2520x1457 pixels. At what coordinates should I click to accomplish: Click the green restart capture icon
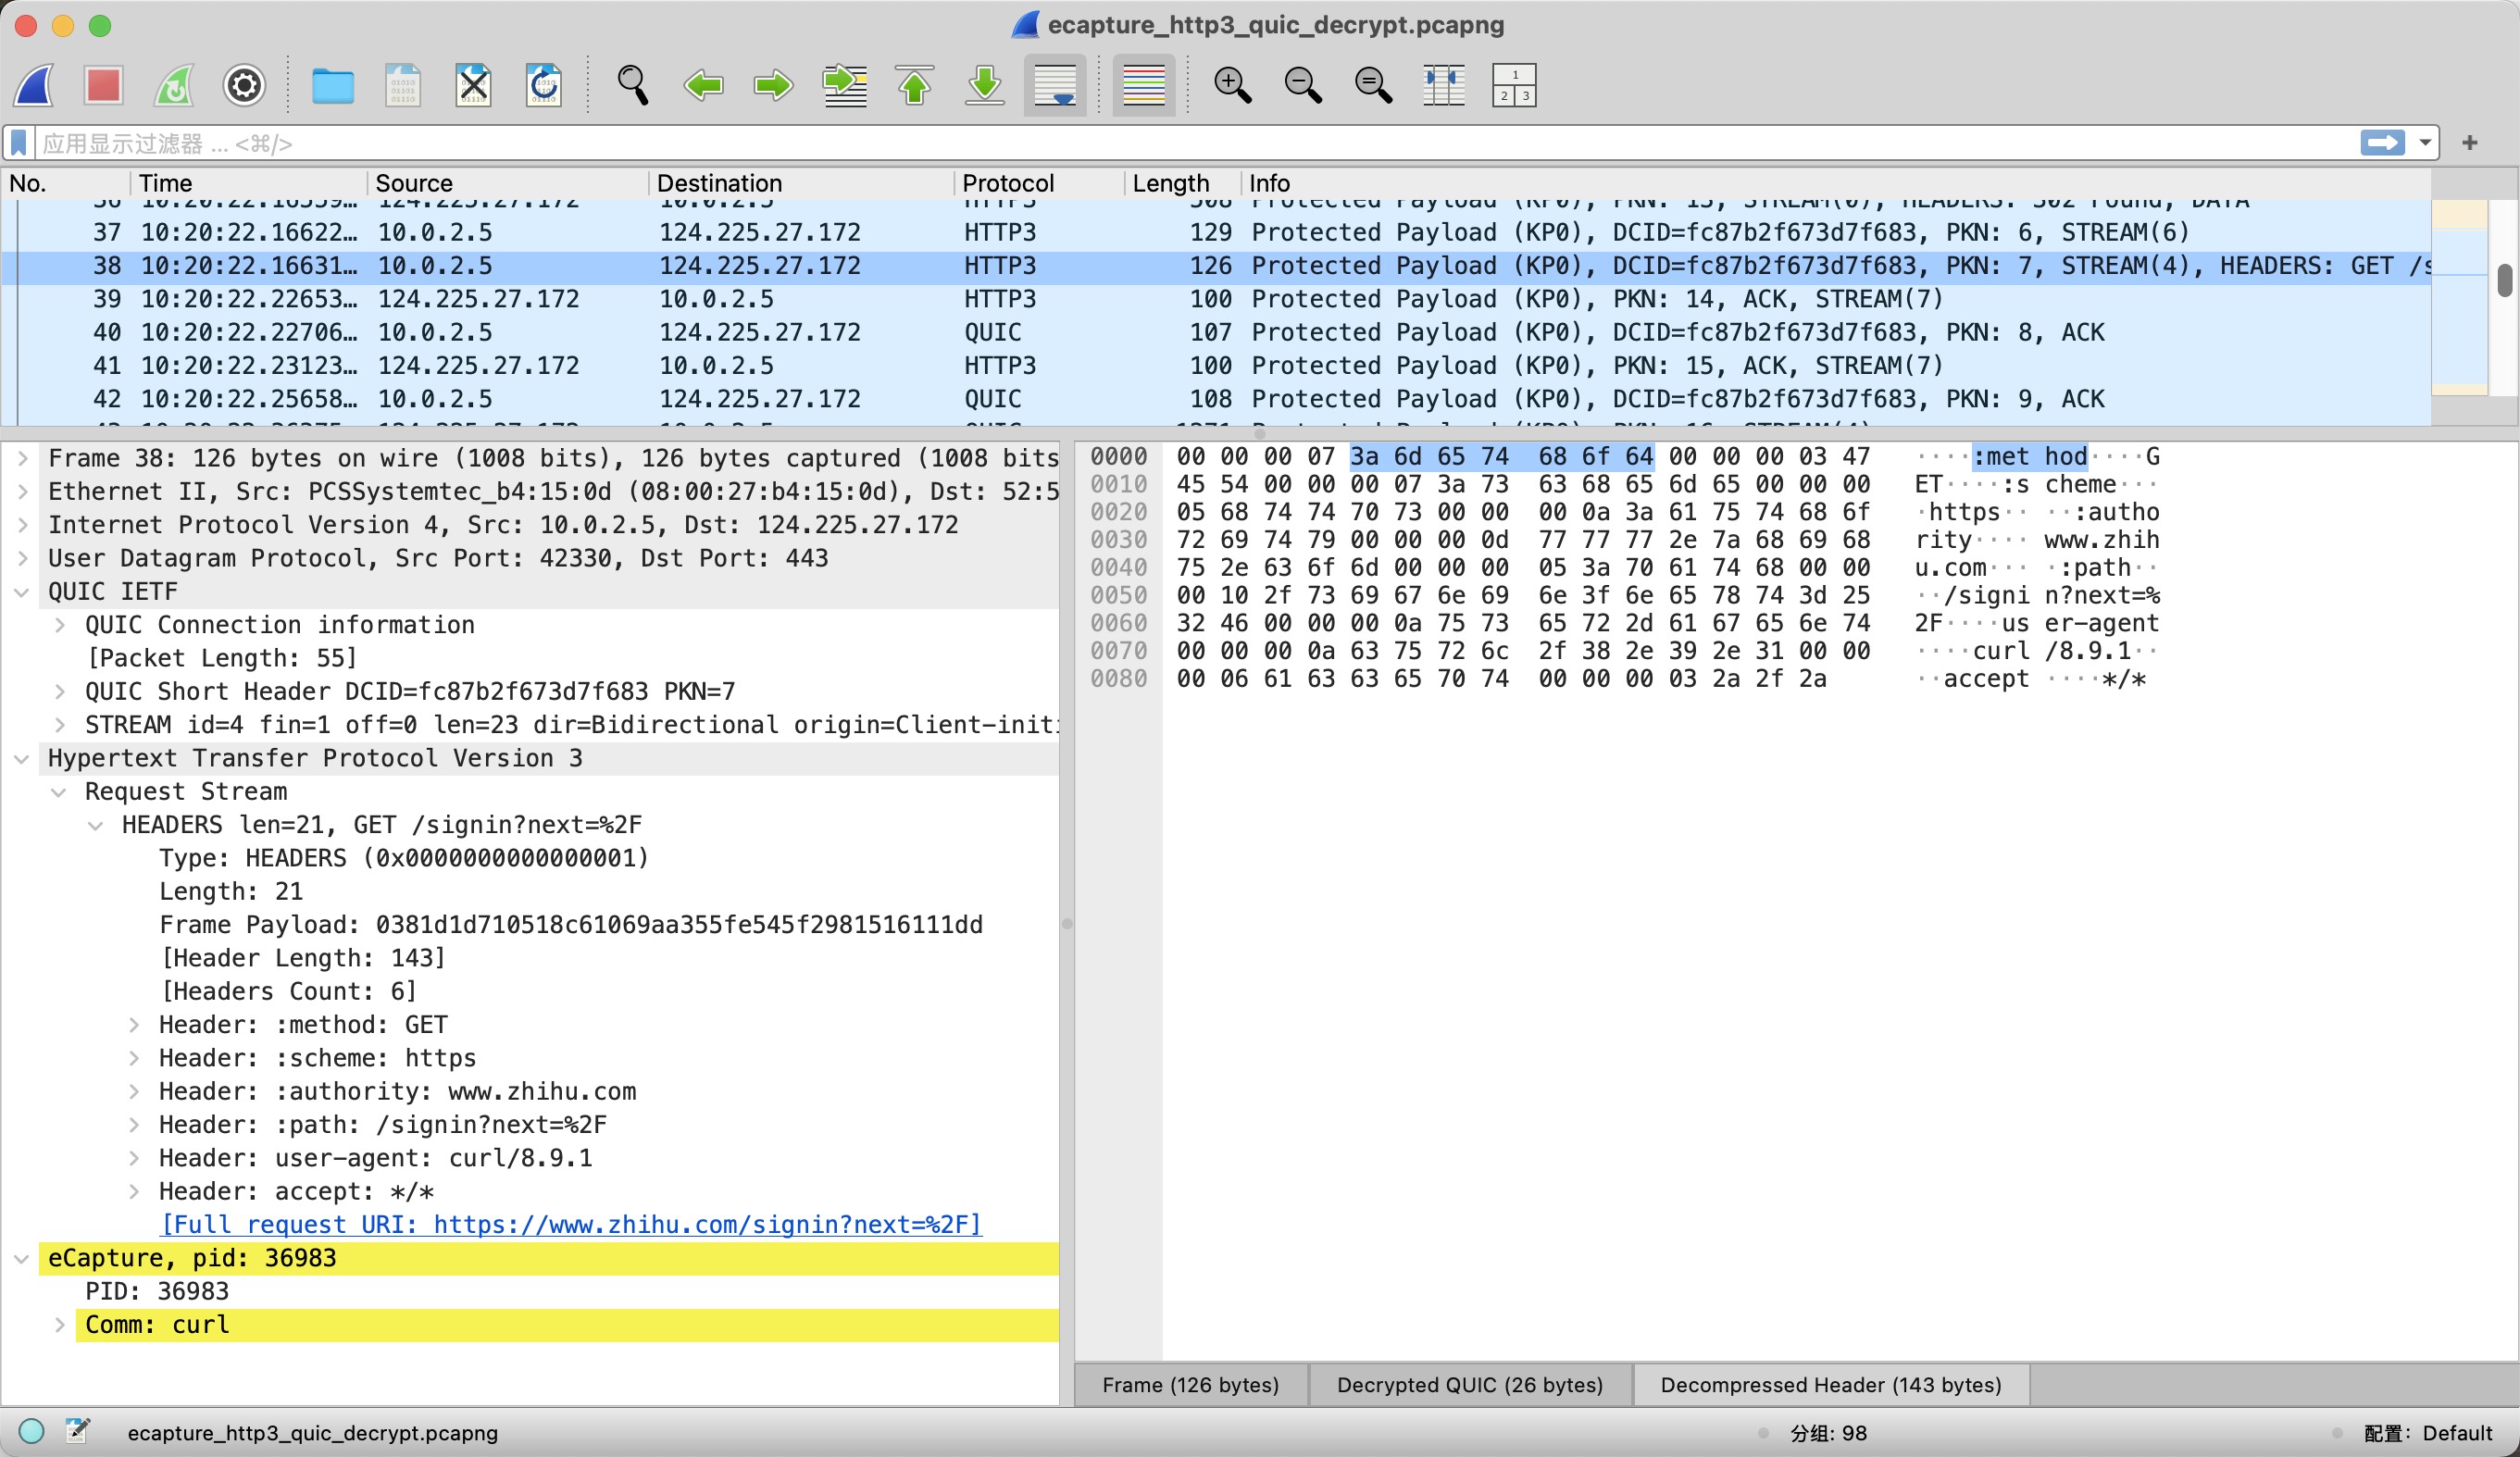coord(174,86)
